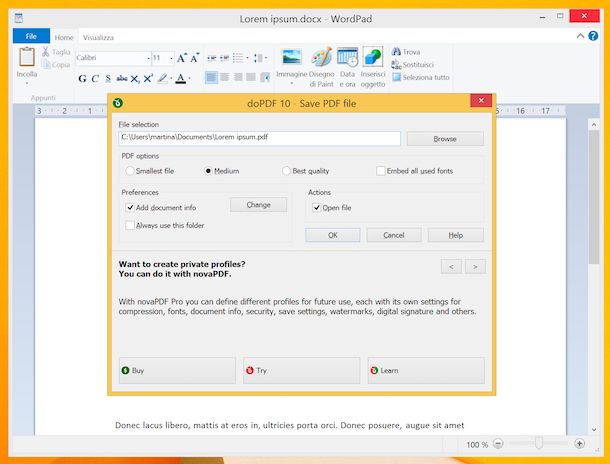Enable Embed all used fonts checkbox

pyautogui.click(x=381, y=171)
